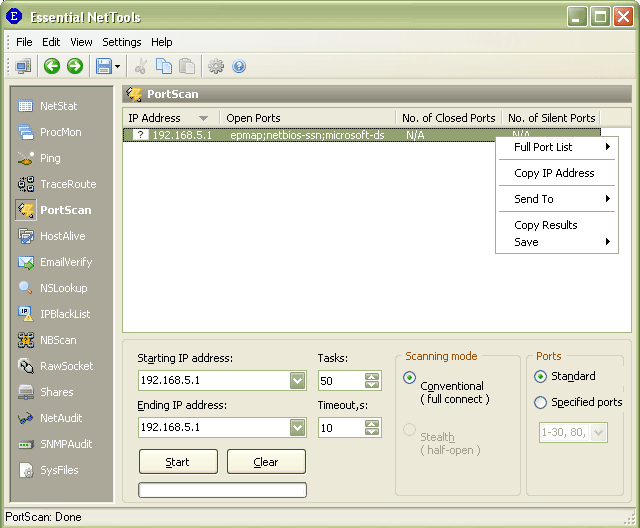Click the Paste clipboard toolbar icon
This screenshot has height=528, width=640.
[x=187, y=66]
